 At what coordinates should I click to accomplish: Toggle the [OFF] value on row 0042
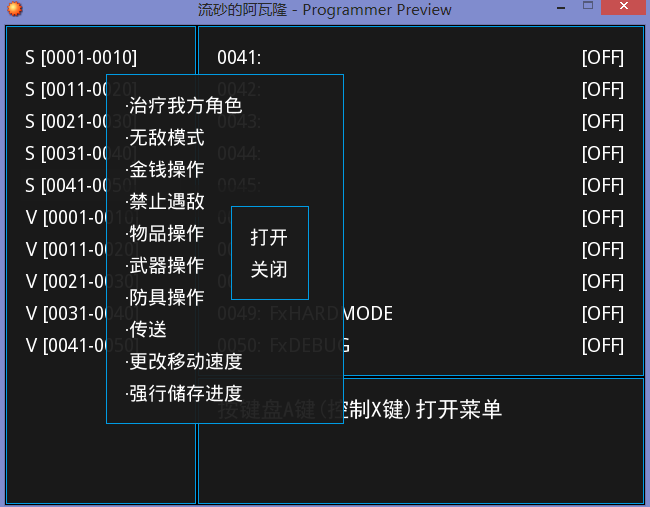point(603,90)
